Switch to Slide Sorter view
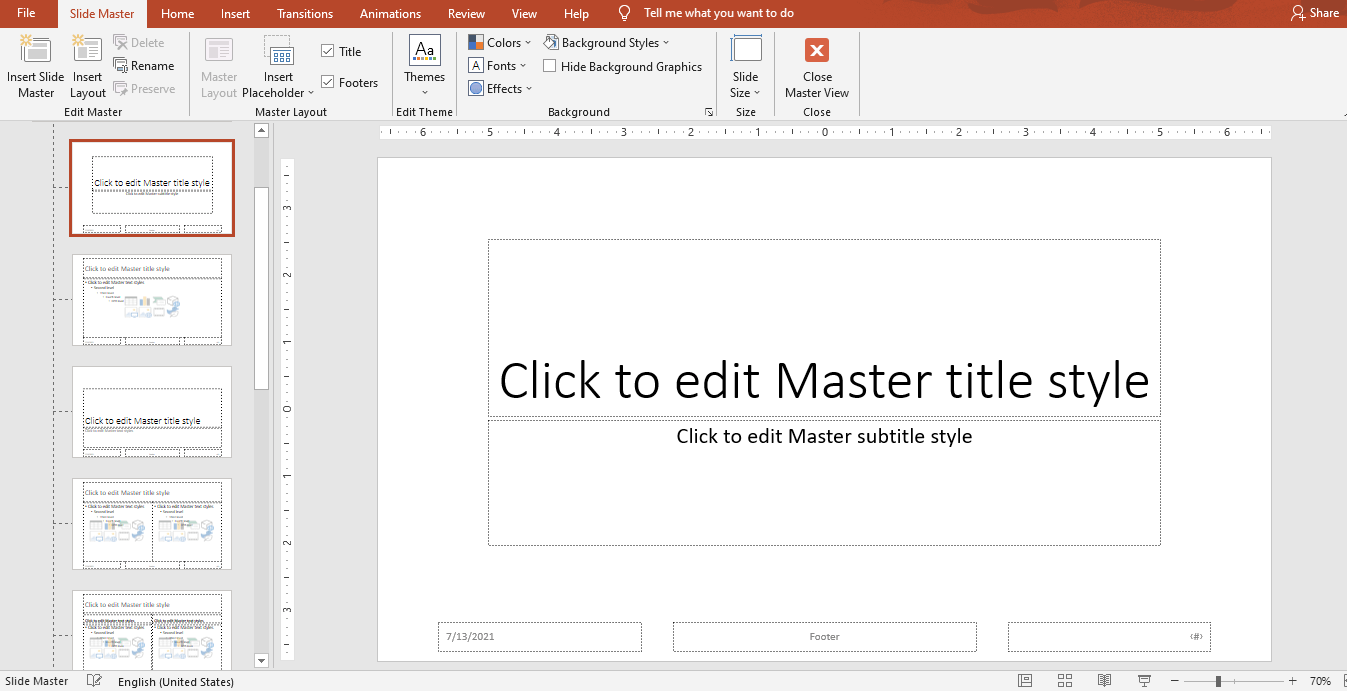Screen dimensions: 1347x691 tap(1065, 681)
